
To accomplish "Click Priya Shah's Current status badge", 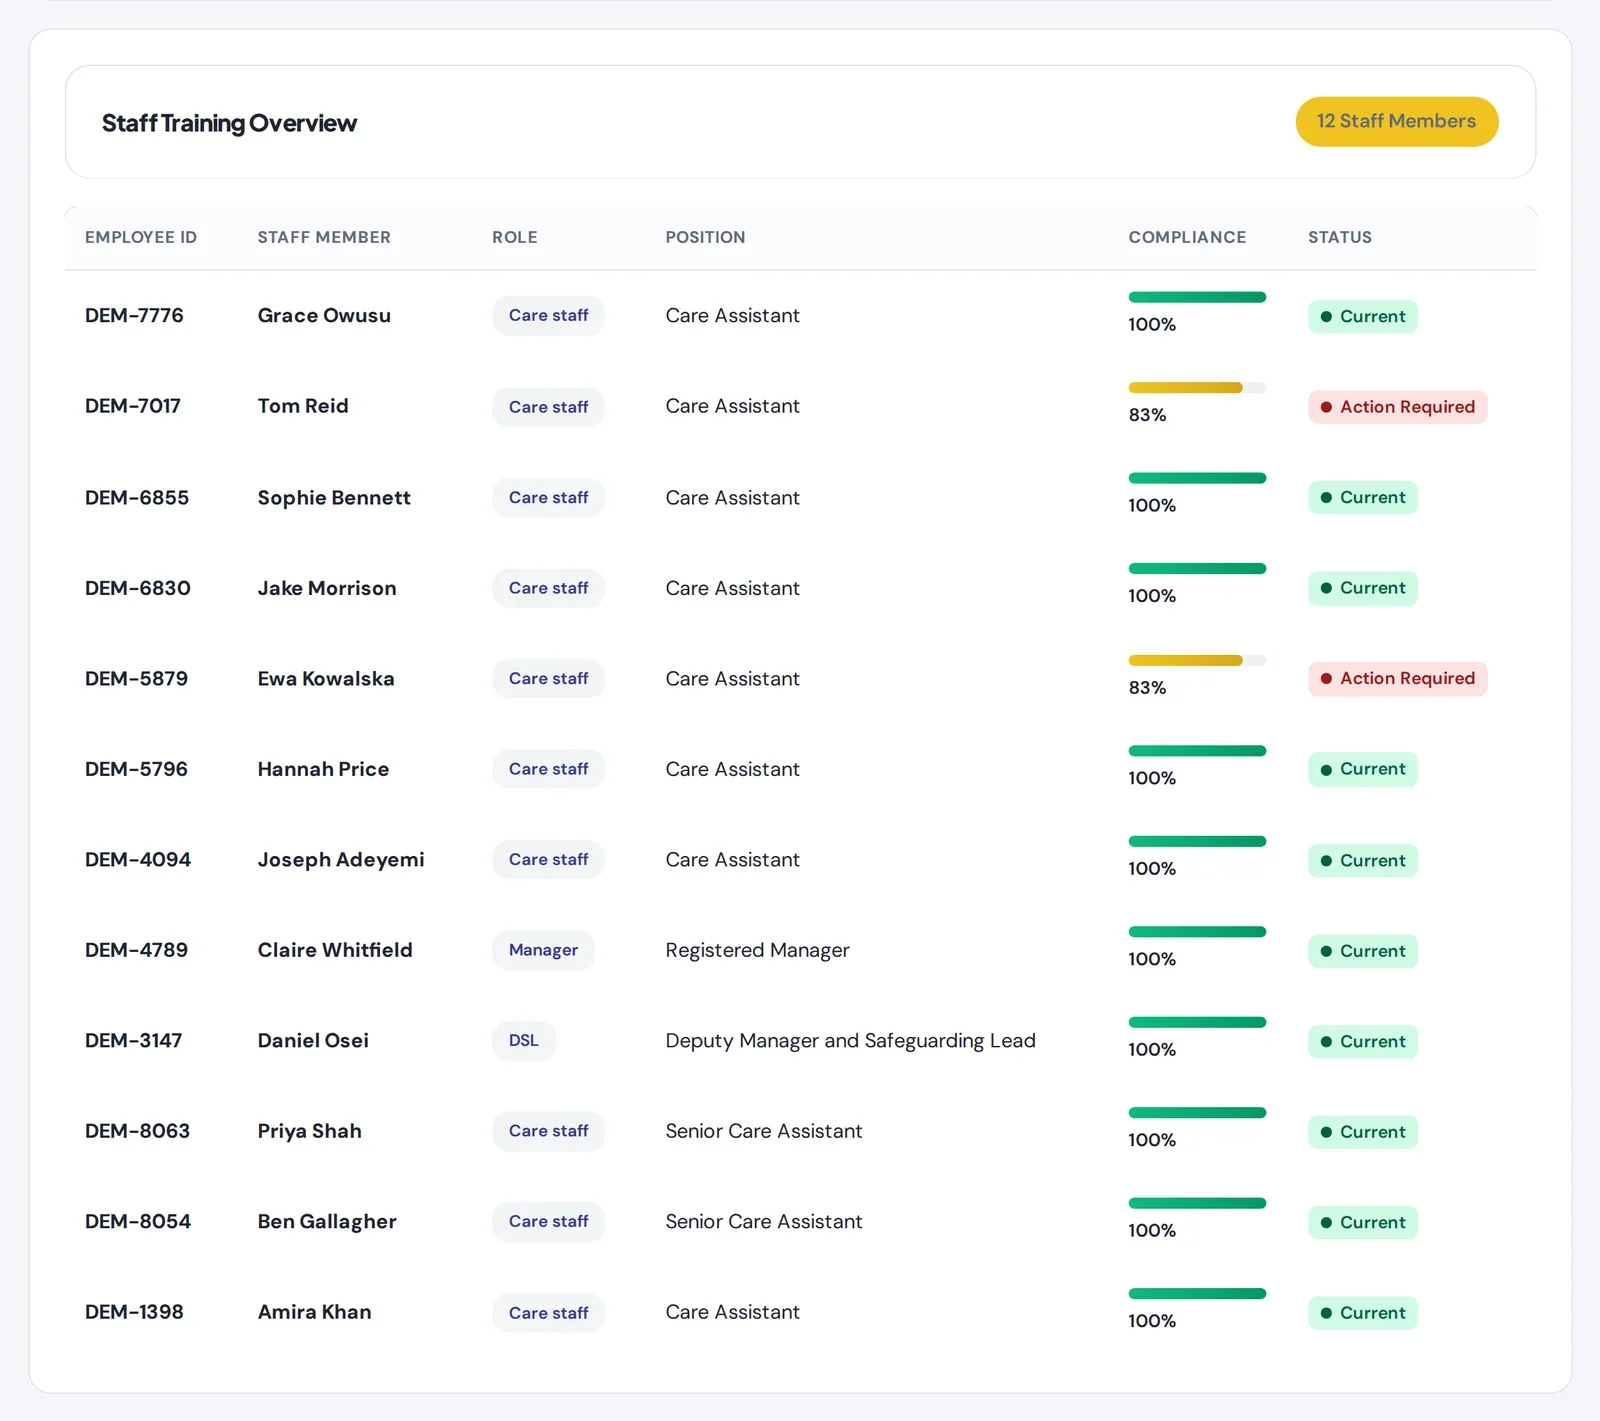I will [1362, 1132].
